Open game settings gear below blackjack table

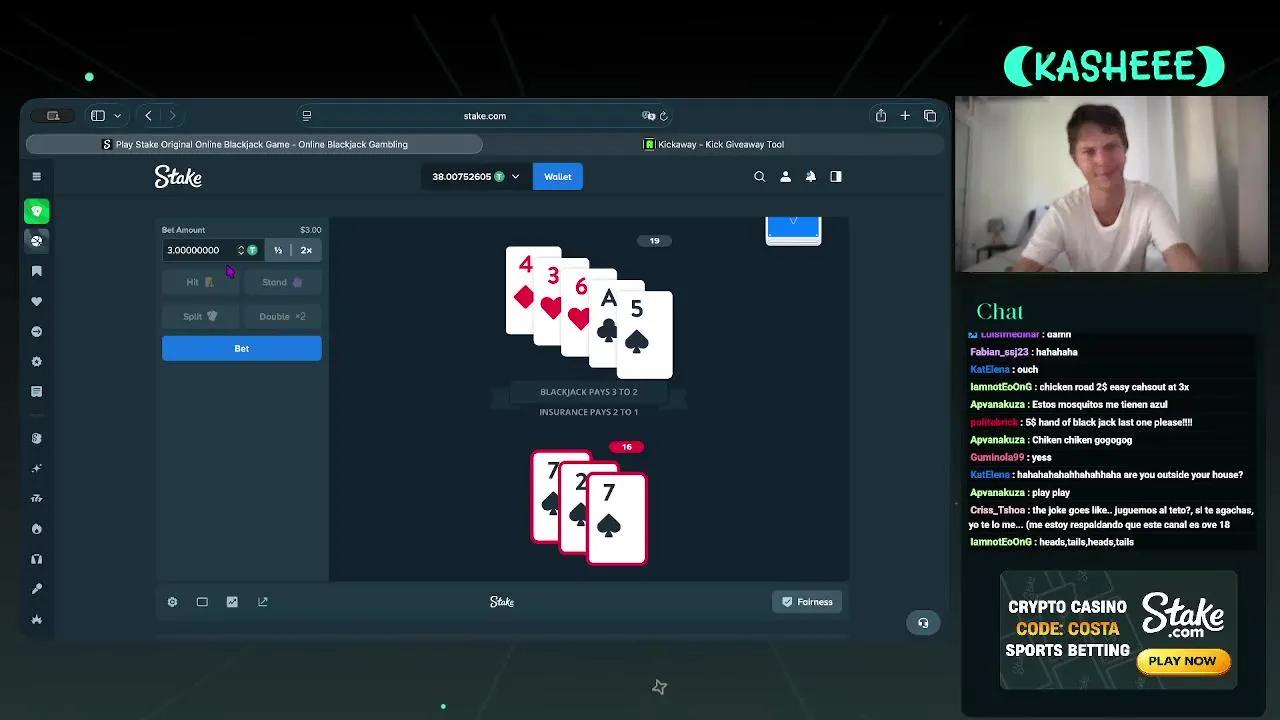coord(172,602)
